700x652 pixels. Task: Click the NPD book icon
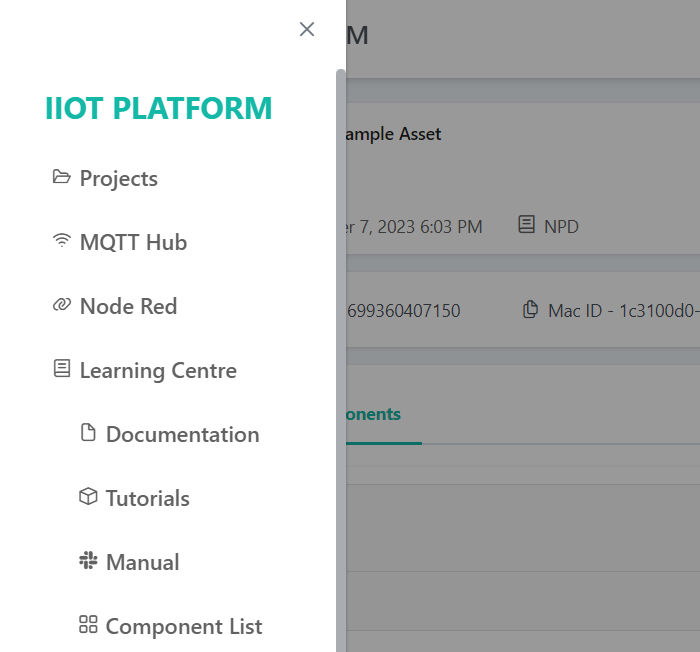(526, 225)
